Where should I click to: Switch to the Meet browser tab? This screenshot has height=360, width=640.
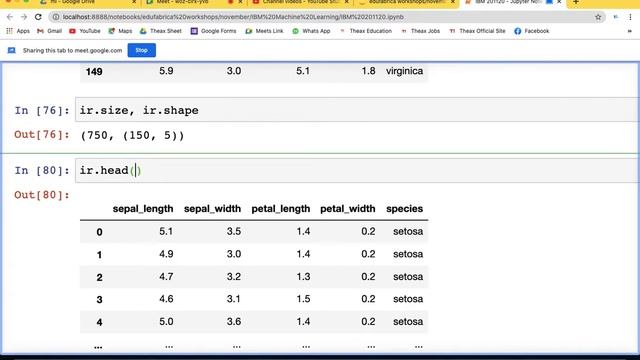click(x=192, y=2)
